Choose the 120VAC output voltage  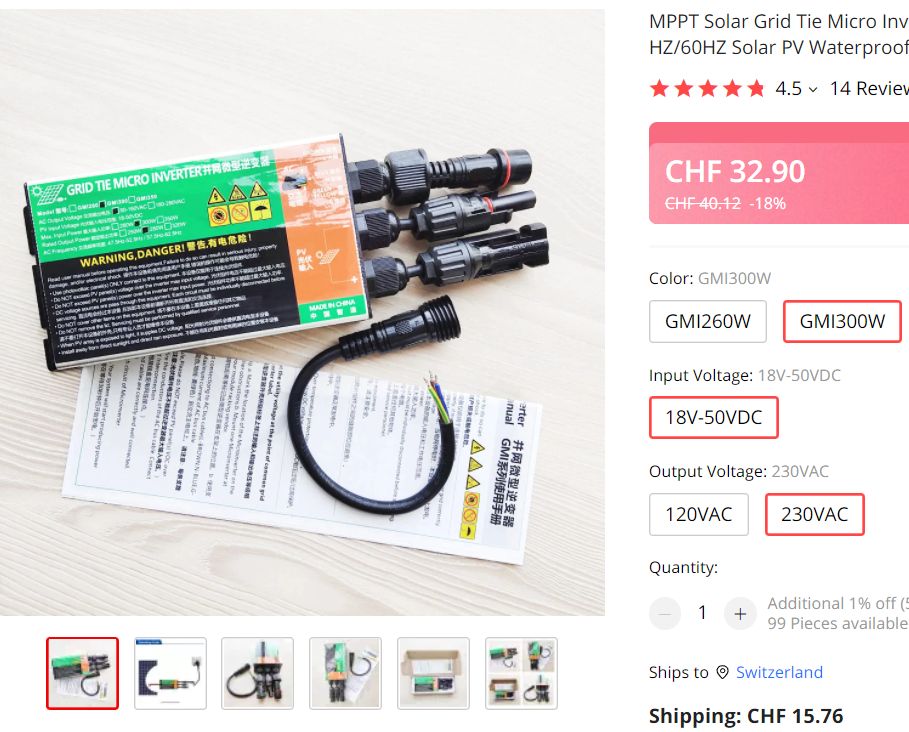pos(699,514)
